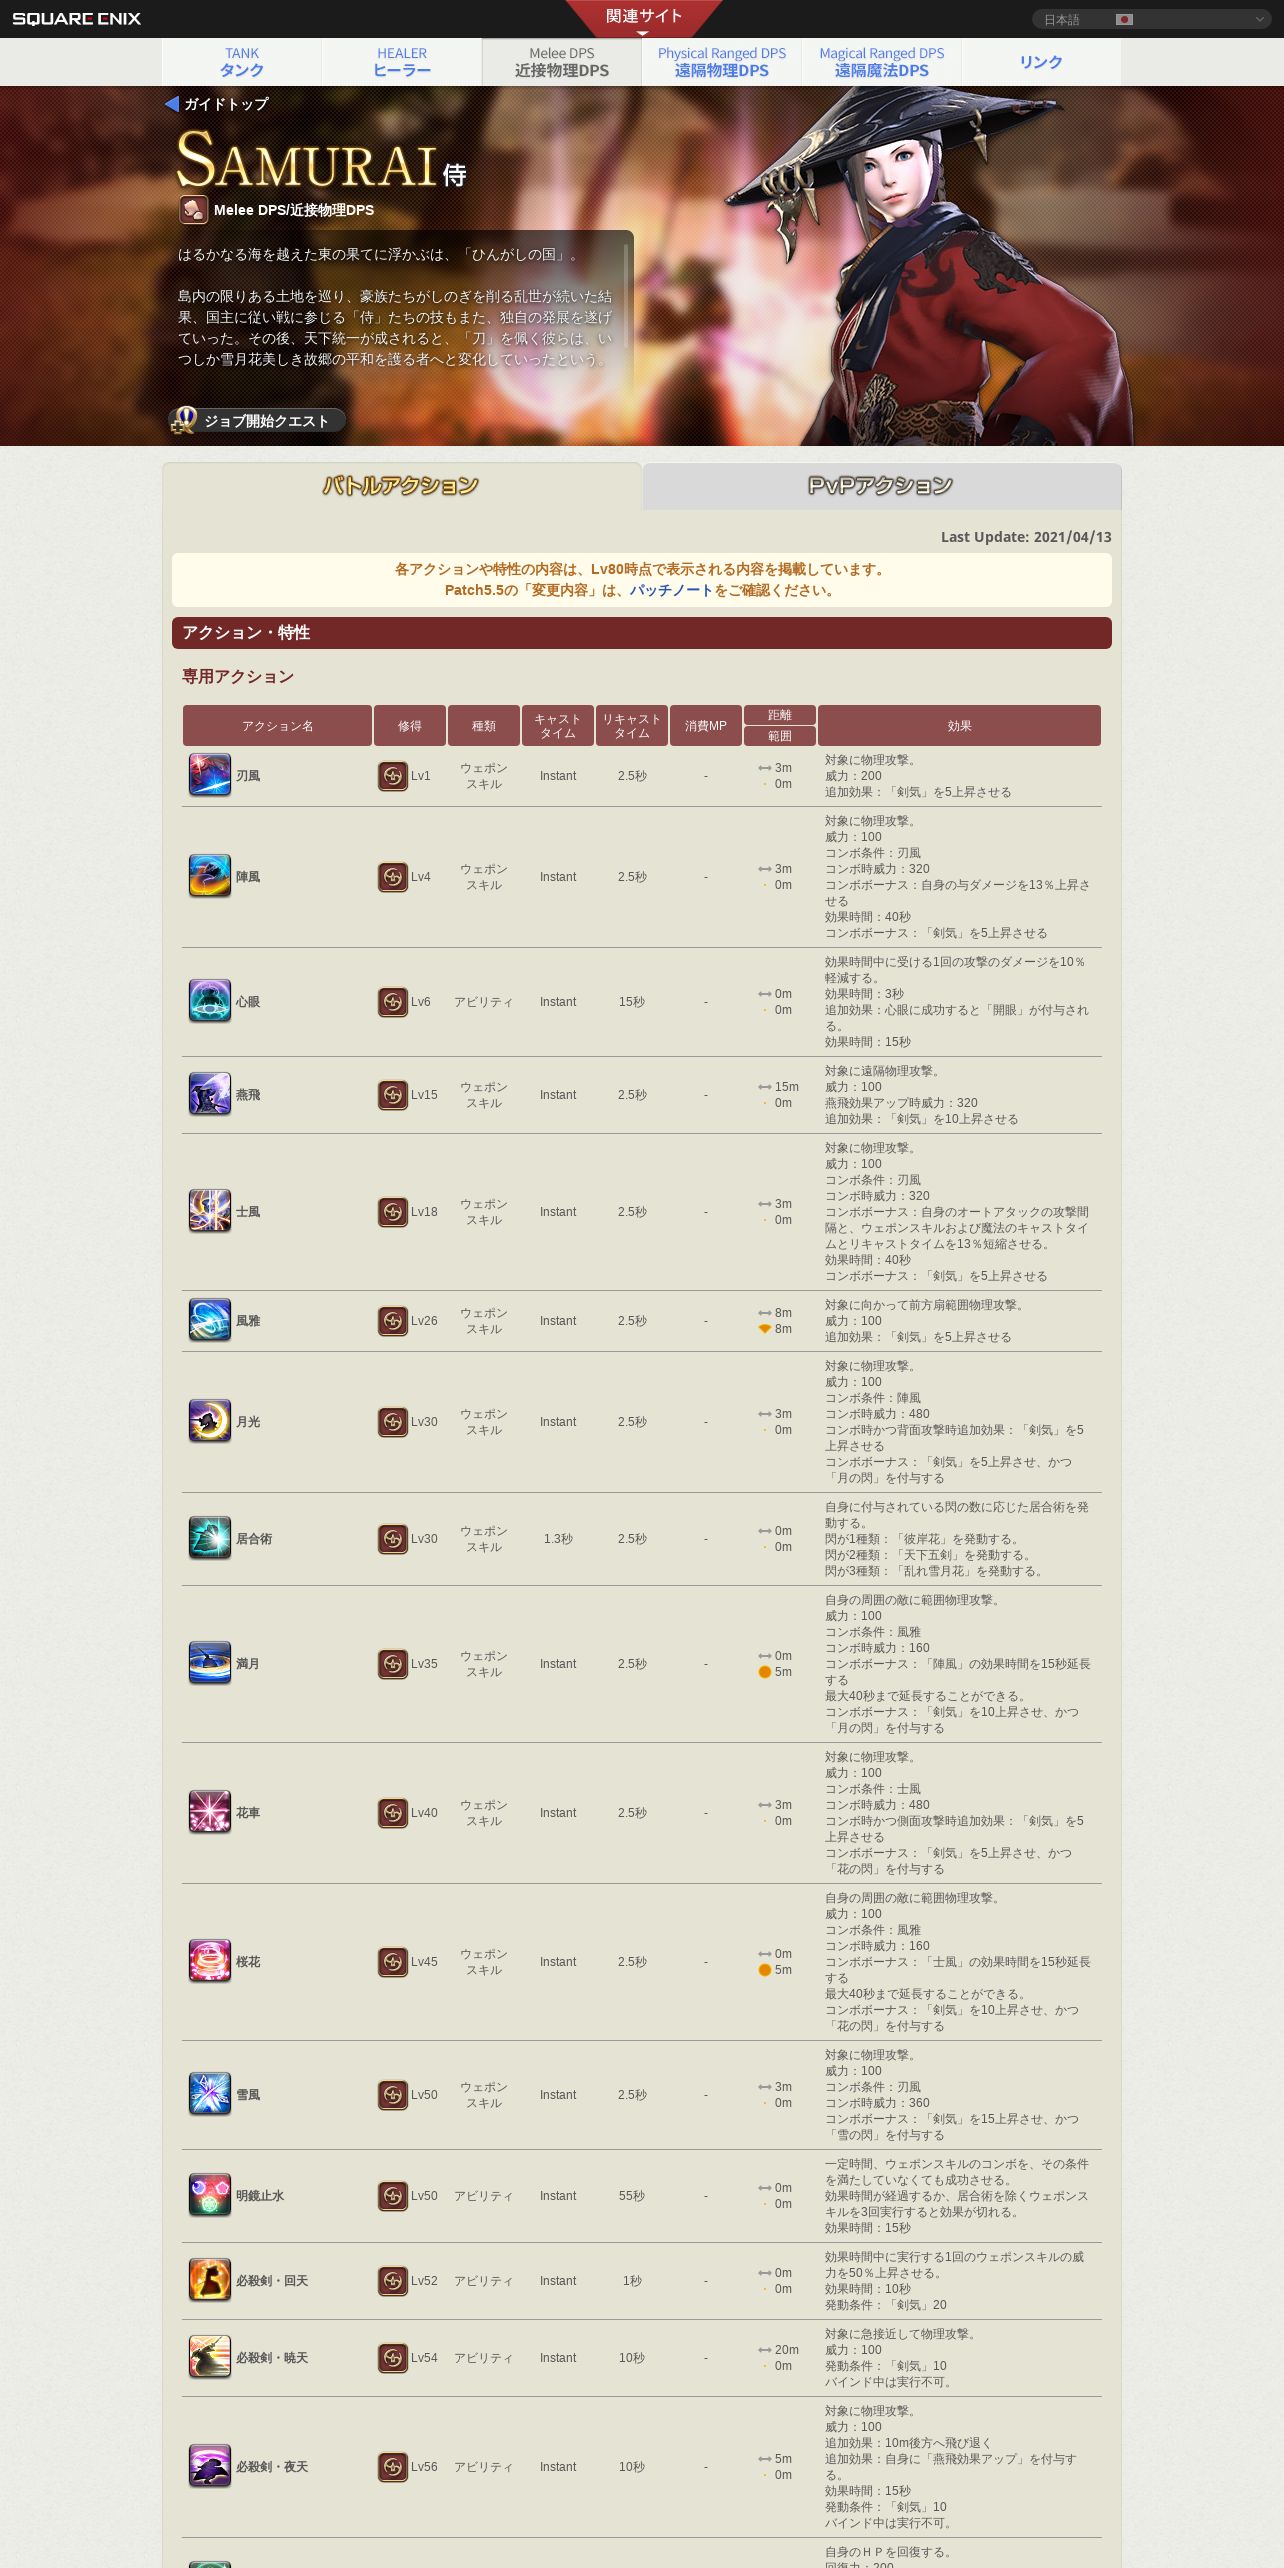Click the 陣風 action icon

point(210,877)
